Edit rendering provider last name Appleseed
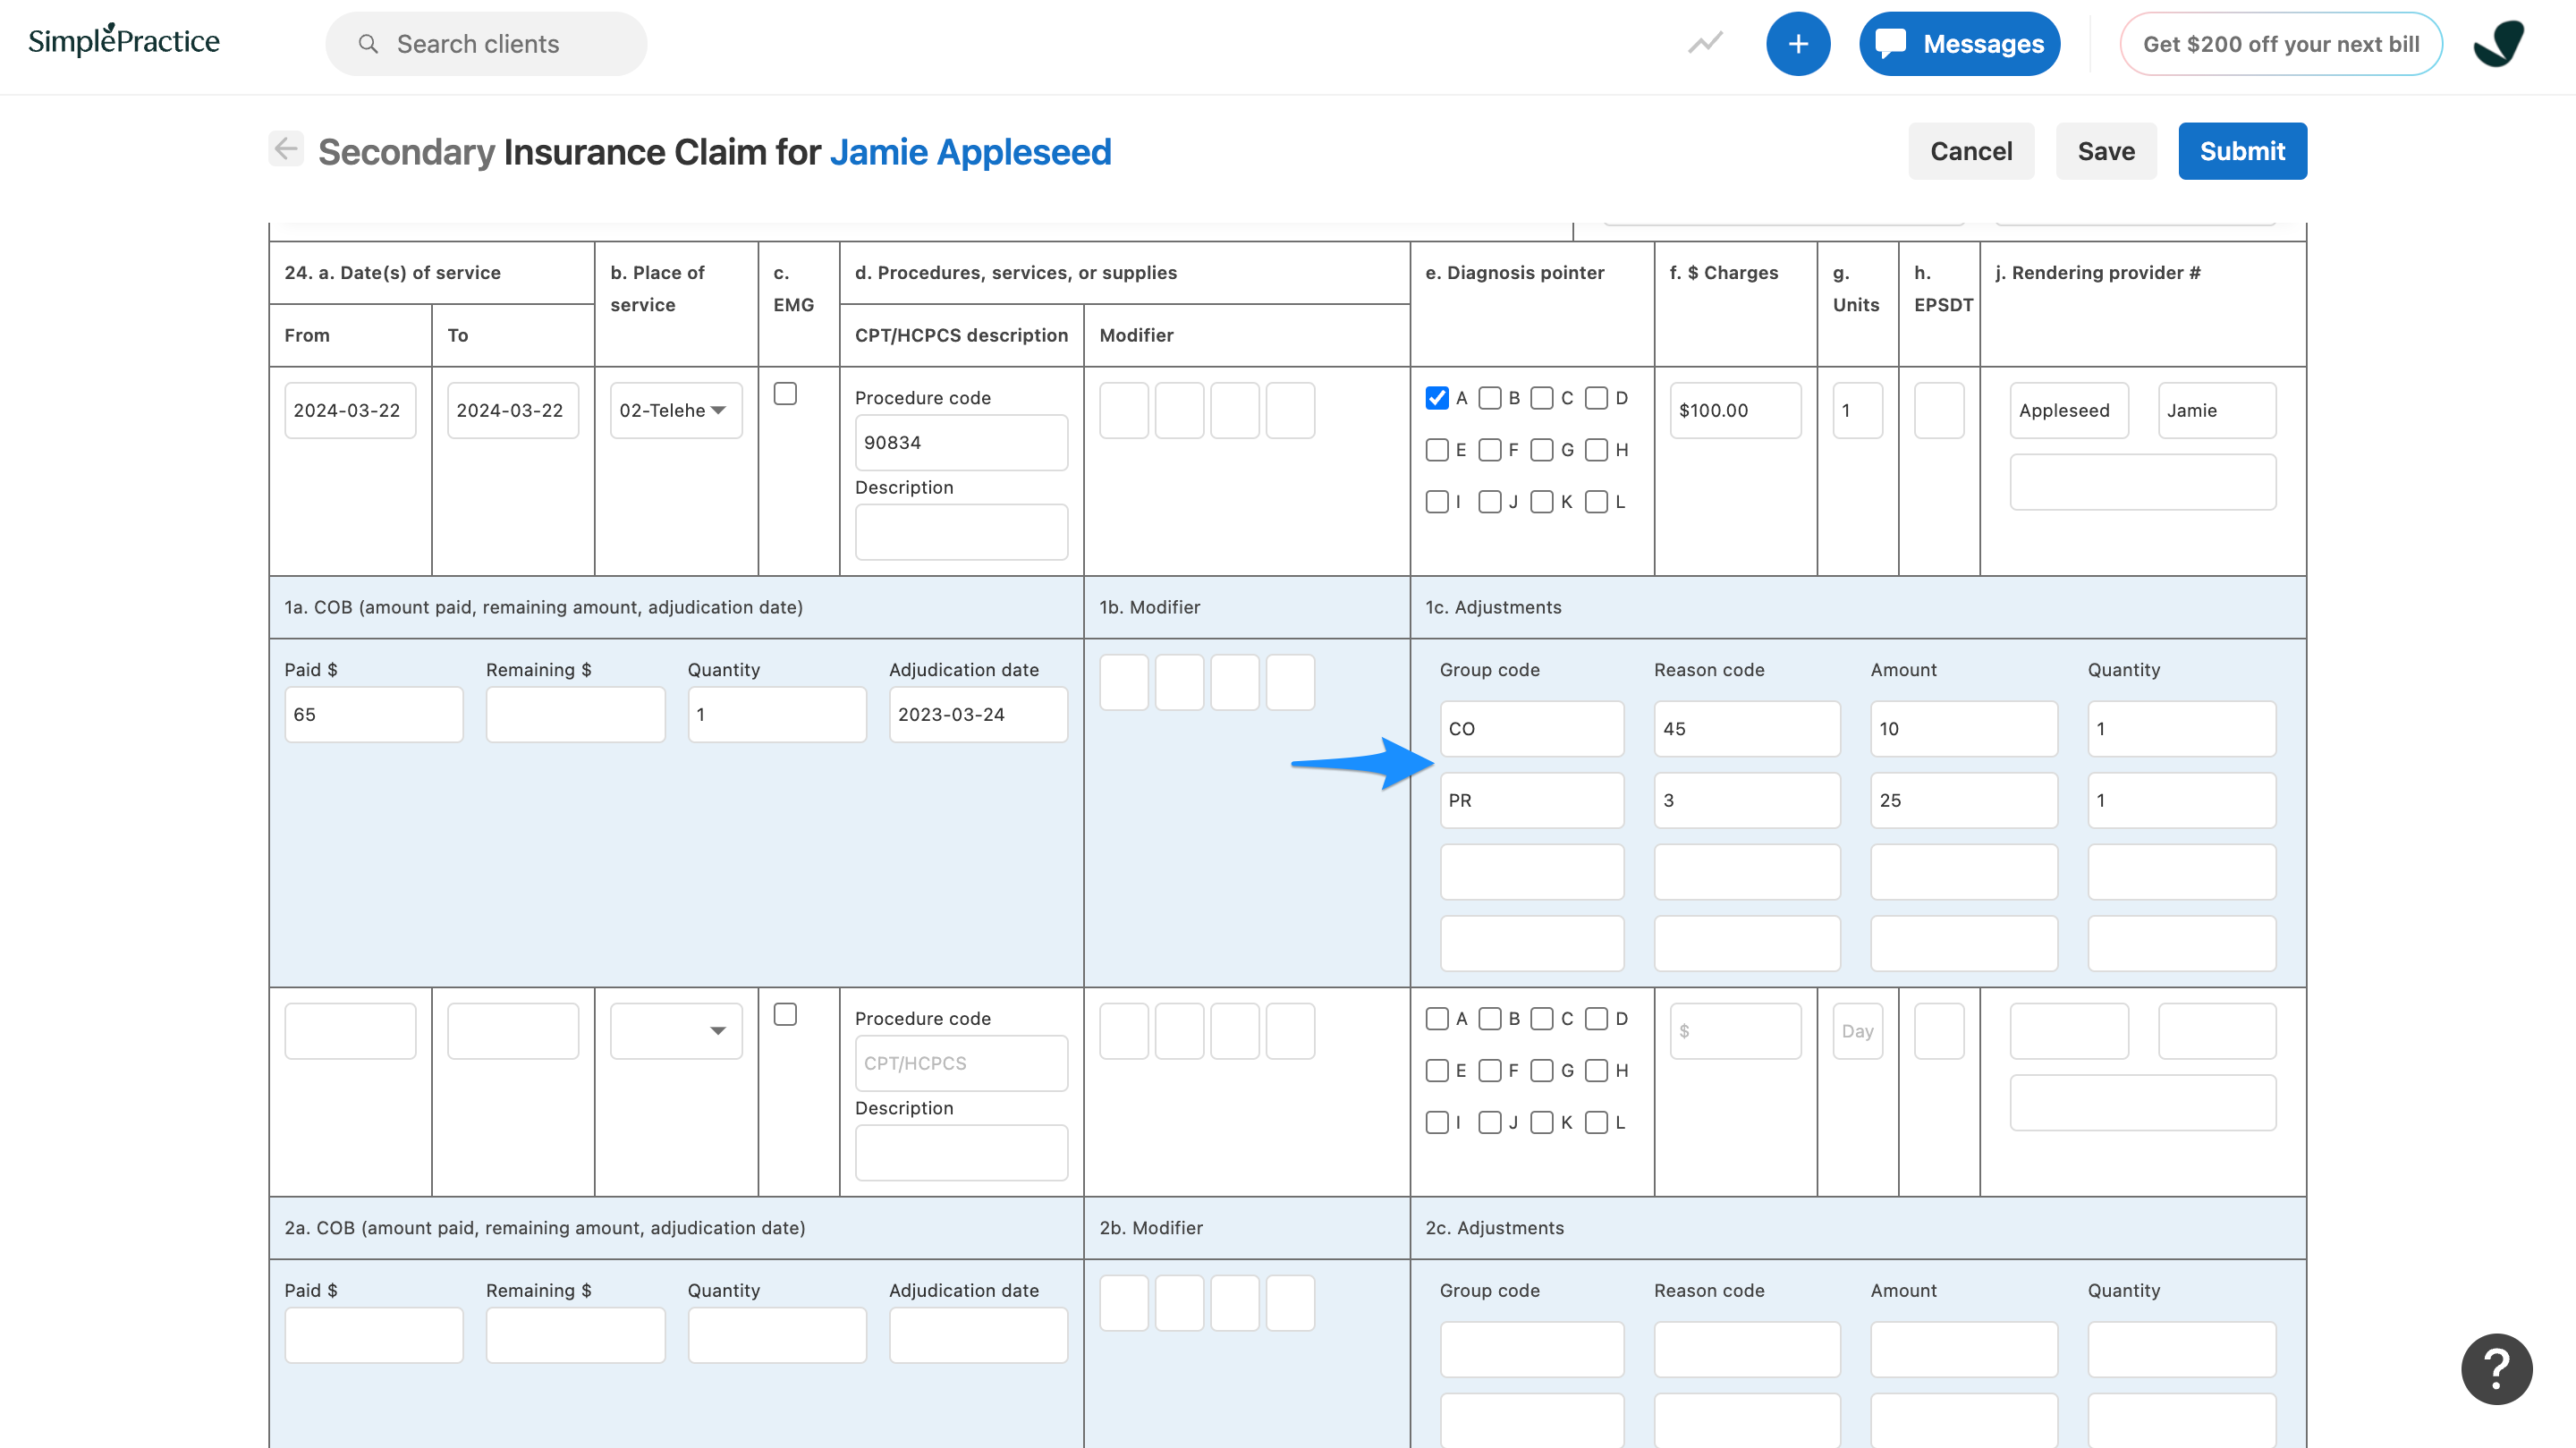 (2069, 410)
